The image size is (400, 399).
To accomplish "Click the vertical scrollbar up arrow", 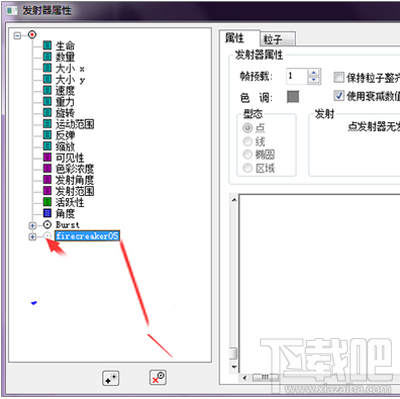I will tap(234, 200).
